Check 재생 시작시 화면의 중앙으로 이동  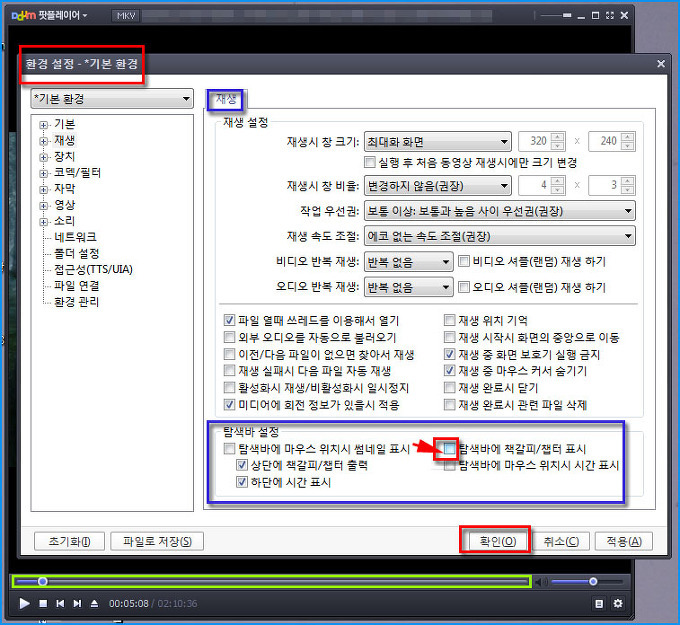pos(450,337)
